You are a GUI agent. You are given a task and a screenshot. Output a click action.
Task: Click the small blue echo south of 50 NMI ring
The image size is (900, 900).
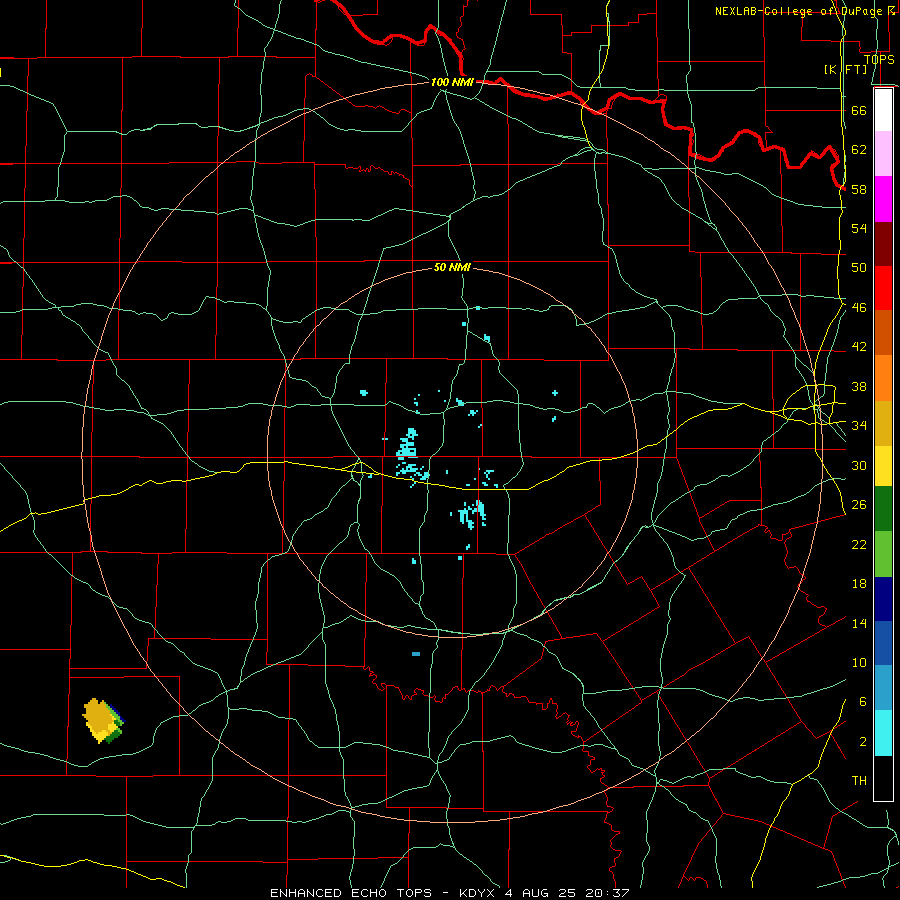[x=416, y=654]
